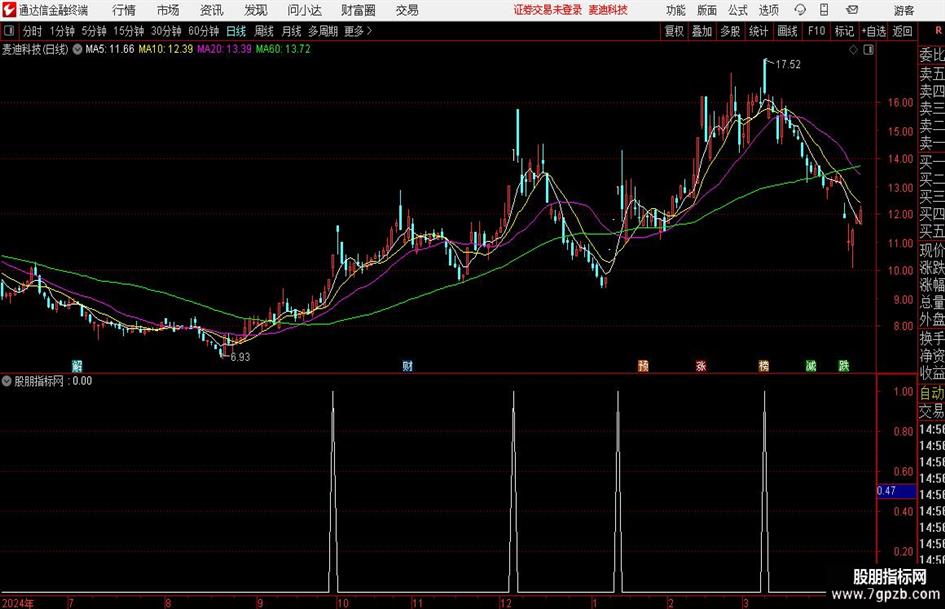Click the 标记 mark button
The image size is (945, 609).
(844, 31)
